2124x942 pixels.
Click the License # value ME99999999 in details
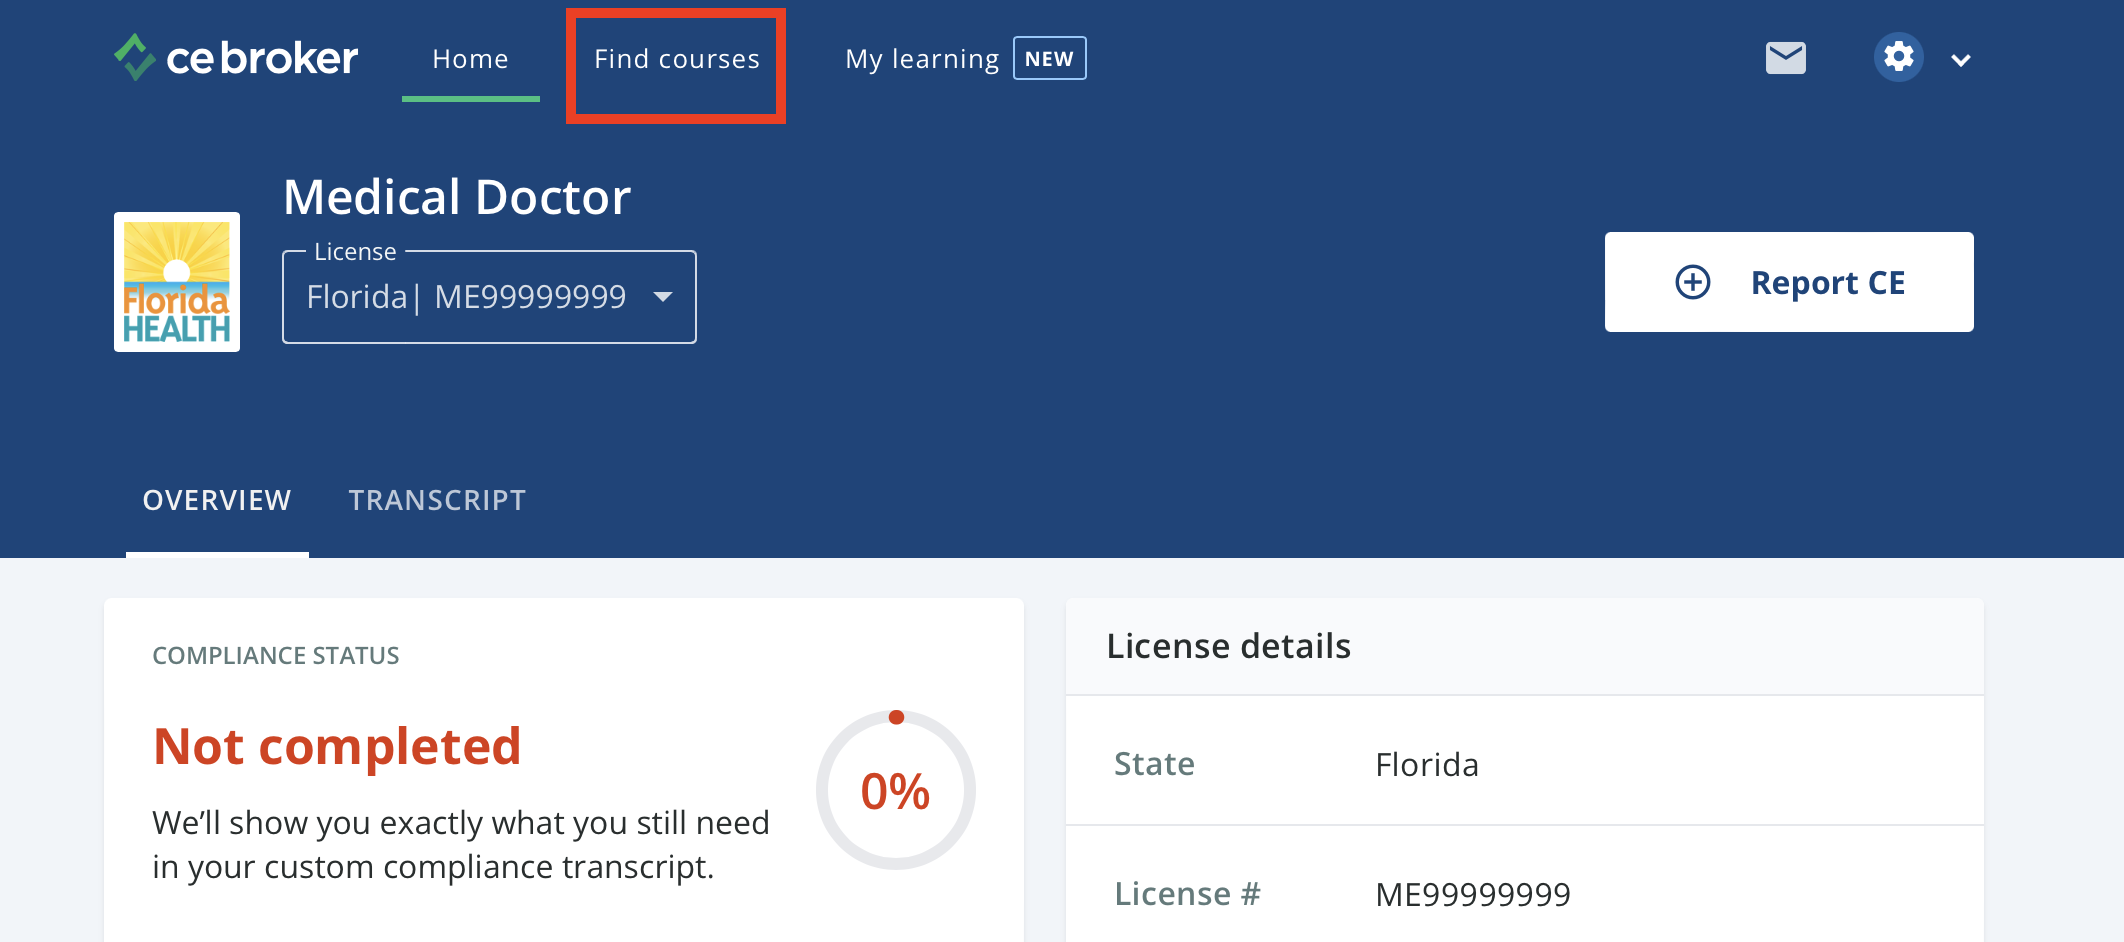(1473, 894)
